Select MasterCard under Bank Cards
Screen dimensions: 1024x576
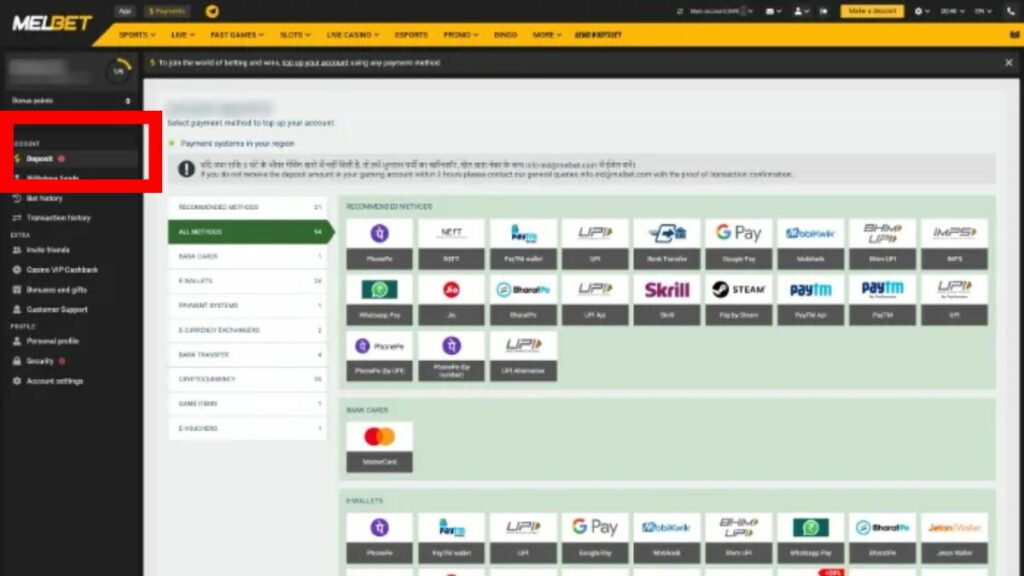click(379, 447)
